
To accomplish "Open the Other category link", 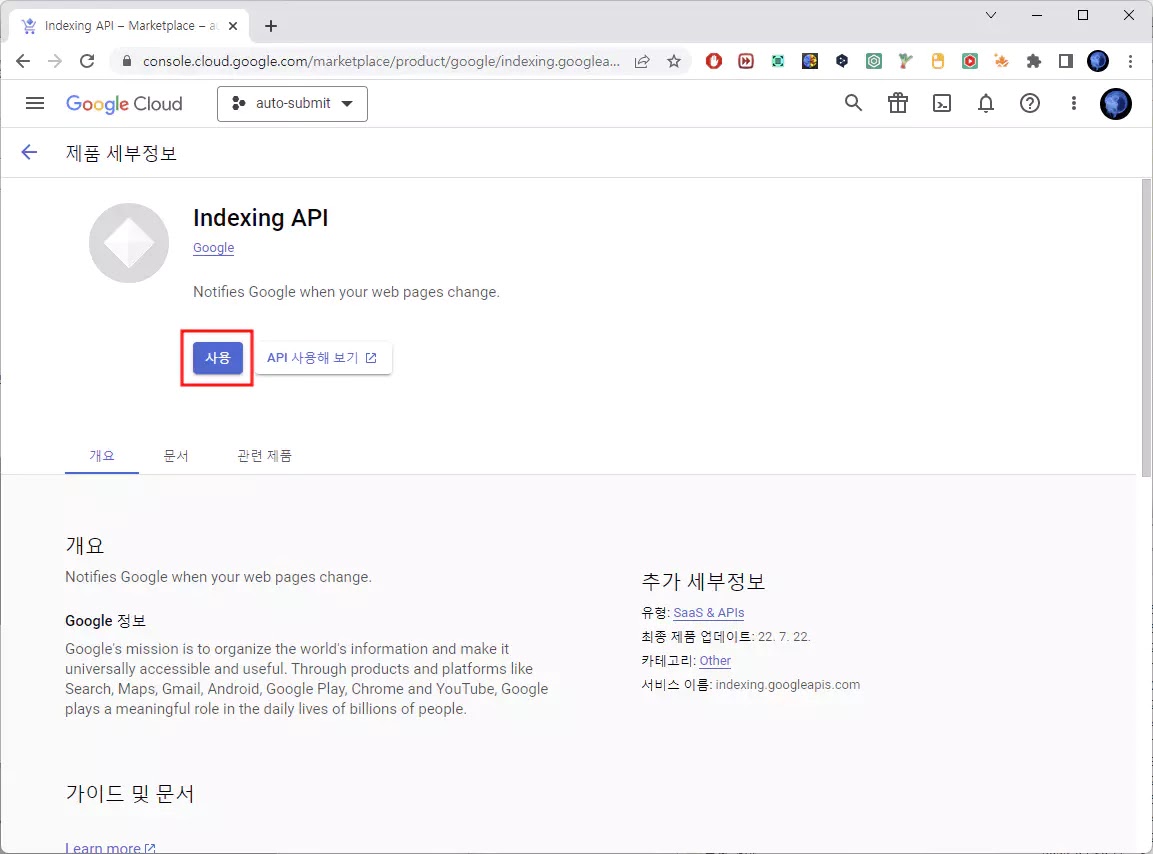I will pyautogui.click(x=715, y=661).
